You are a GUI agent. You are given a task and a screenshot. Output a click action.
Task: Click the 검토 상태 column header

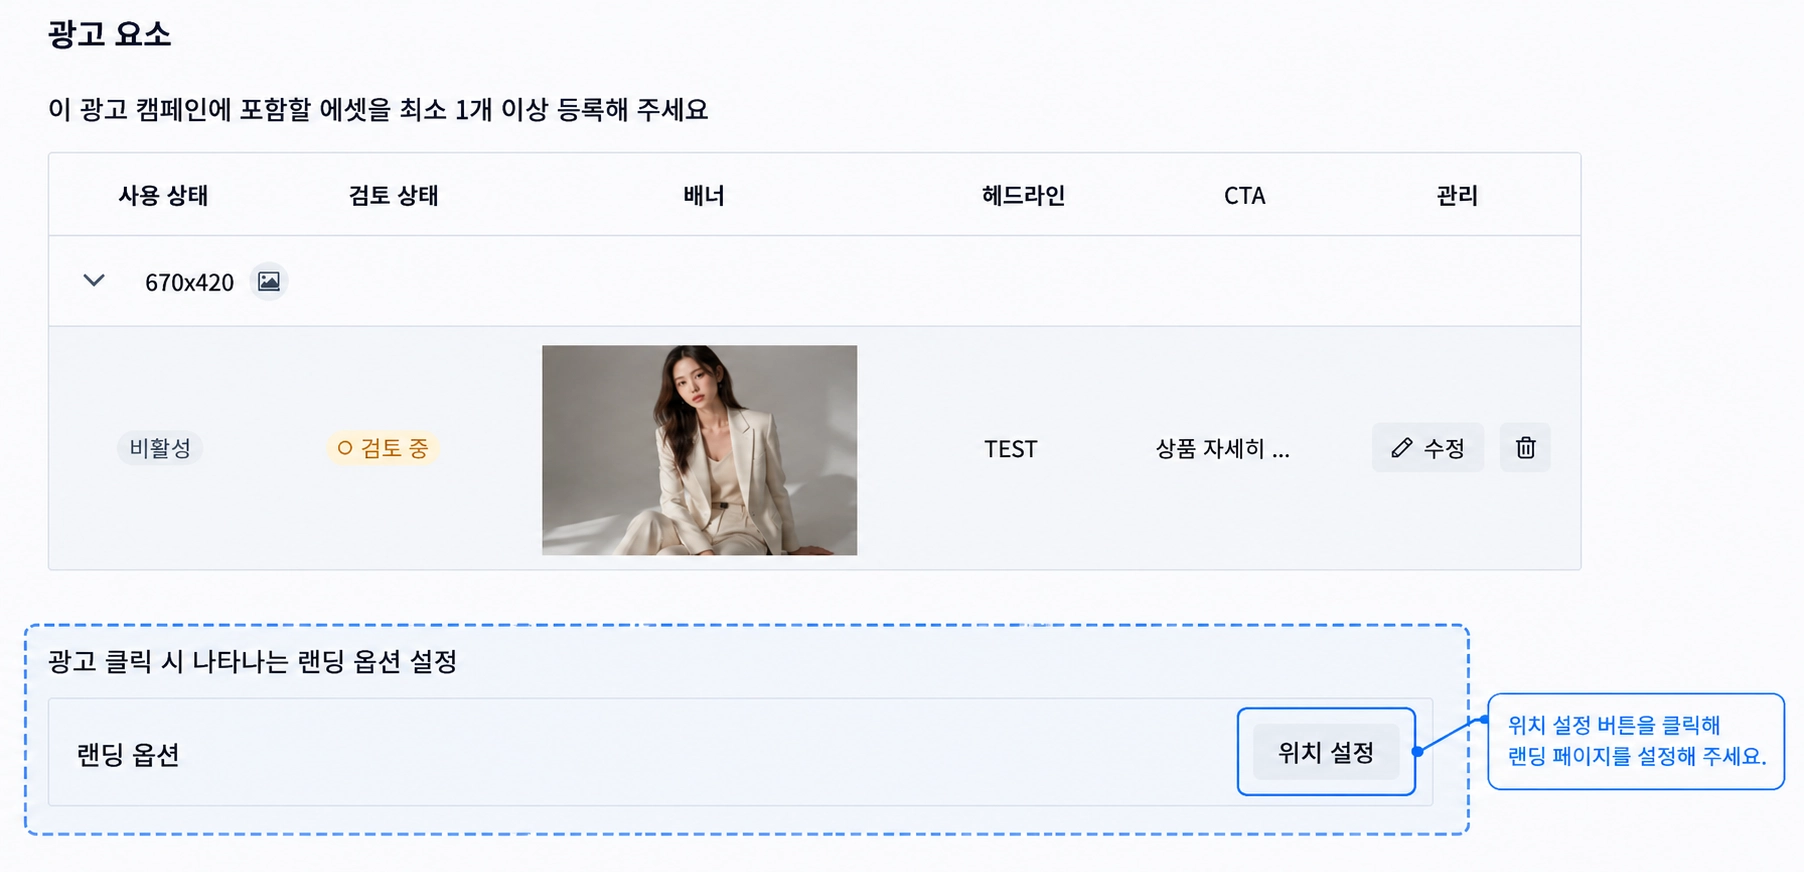click(393, 195)
